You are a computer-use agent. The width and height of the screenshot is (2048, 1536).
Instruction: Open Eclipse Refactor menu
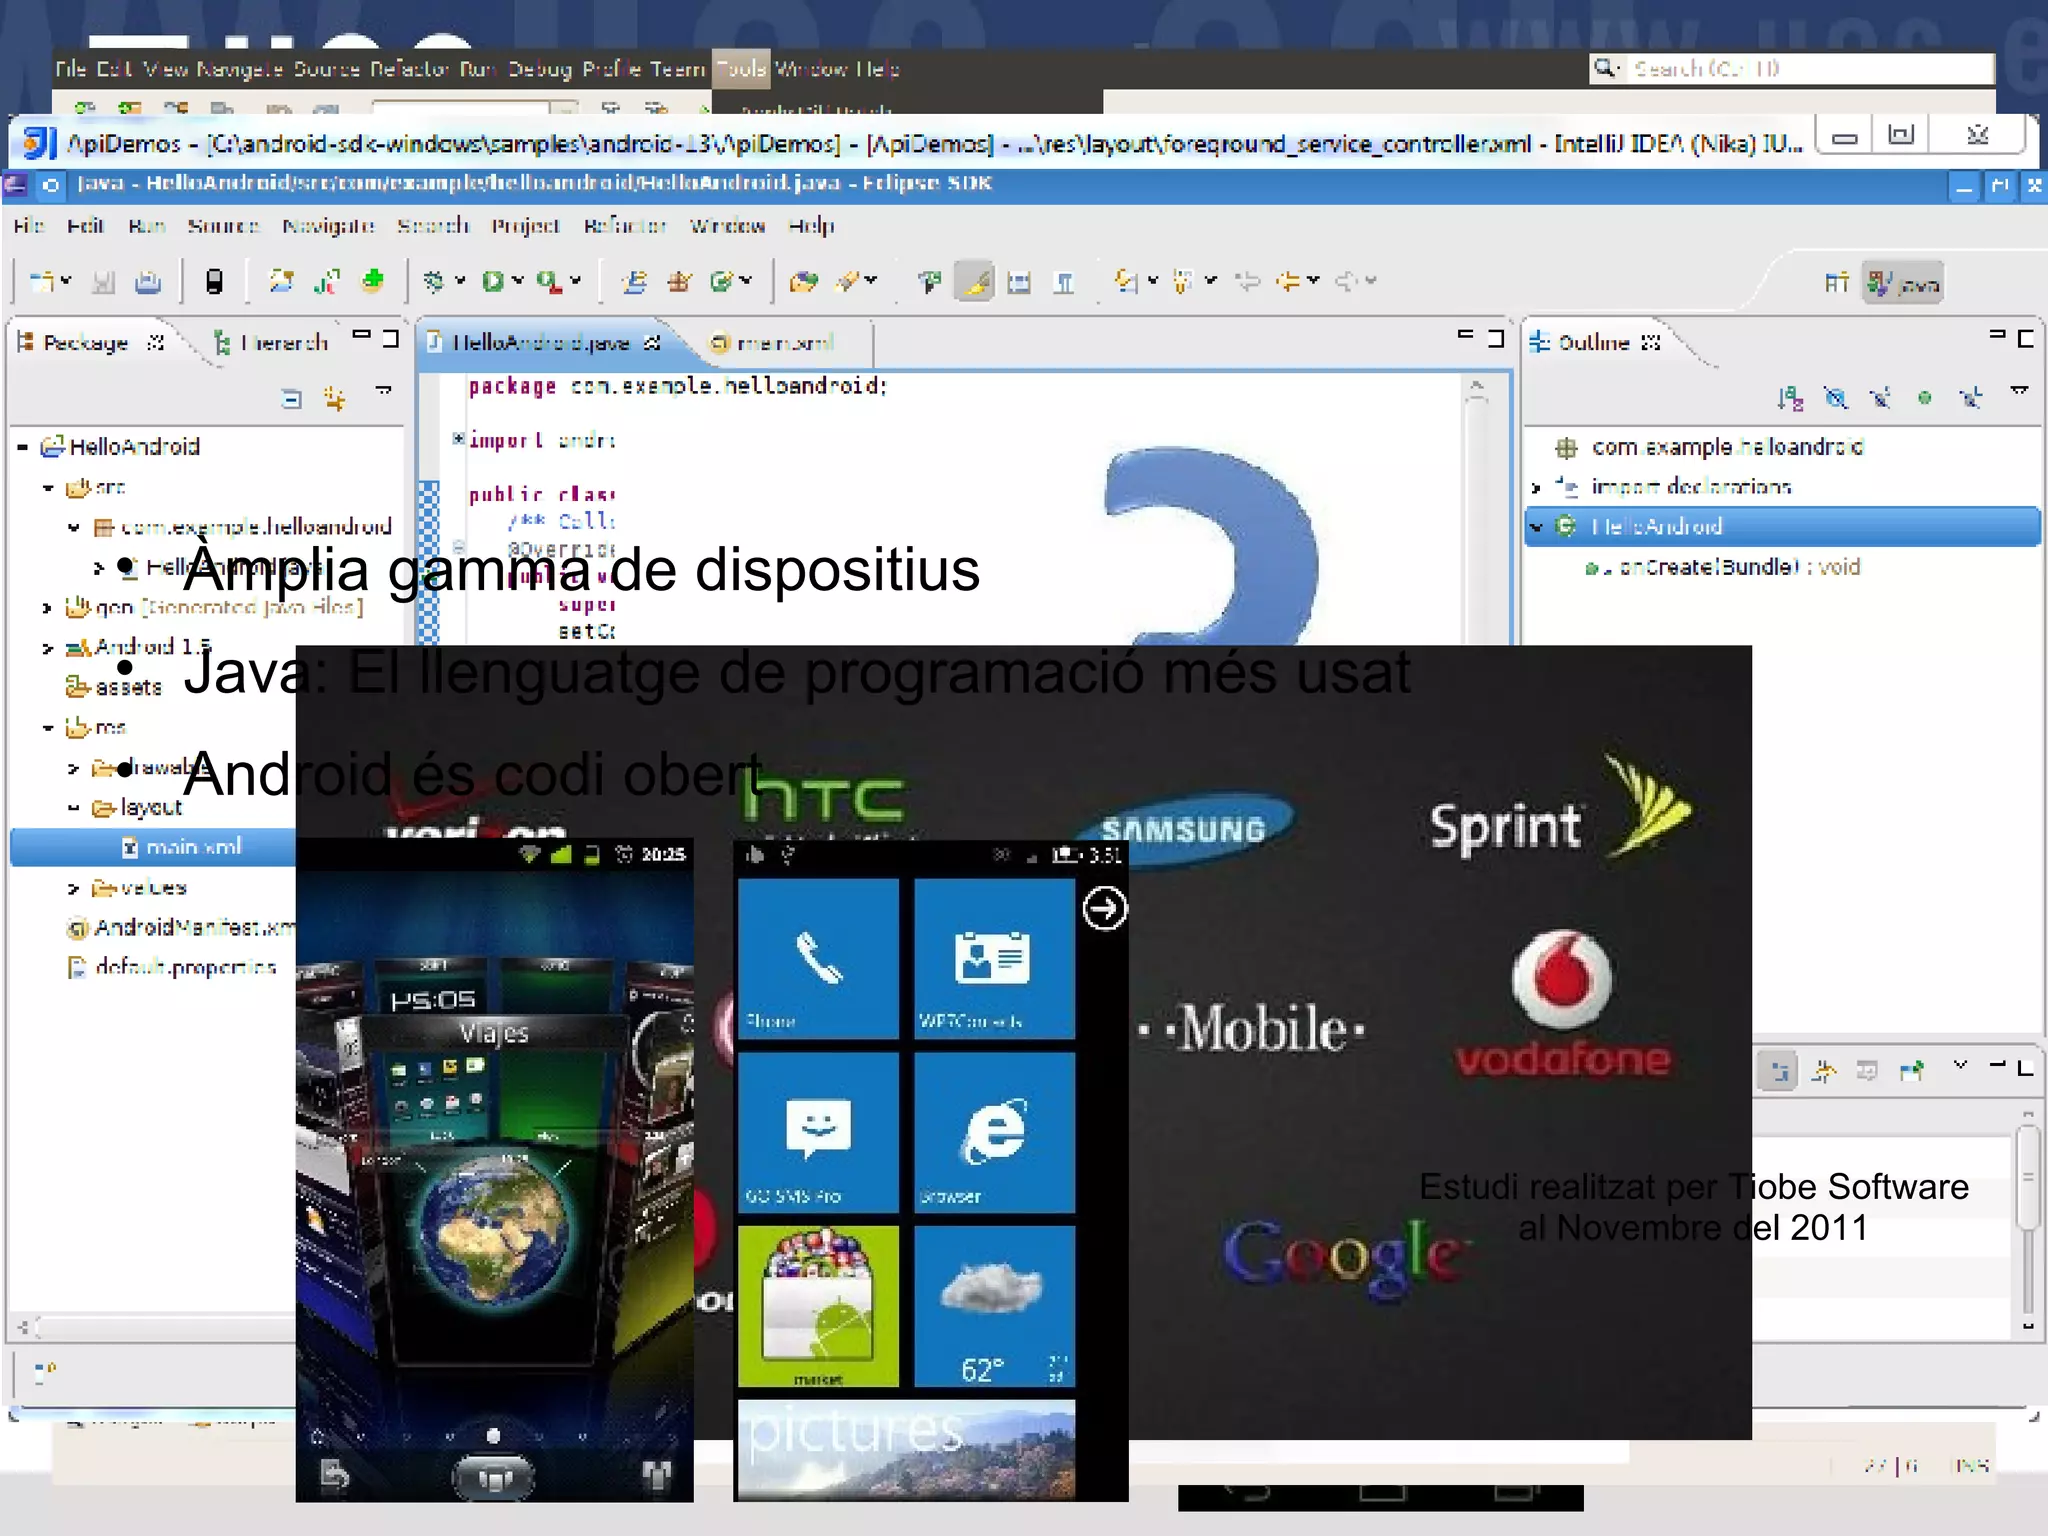coord(625,226)
